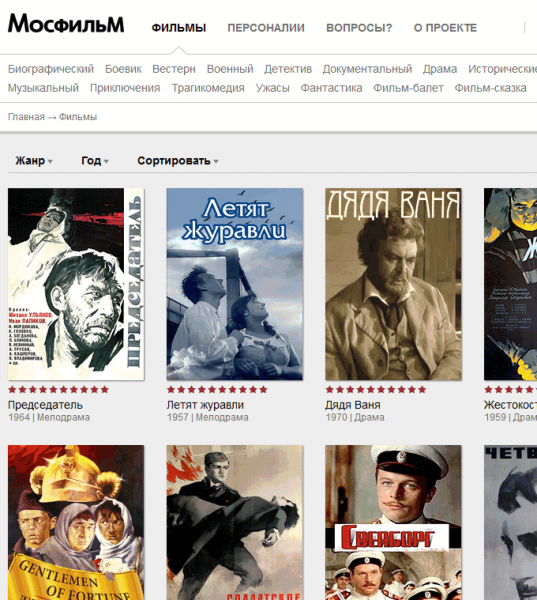Go to Главная breadcrumb
This screenshot has width=537, height=600.
pyautogui.click(x=26, y=117)
